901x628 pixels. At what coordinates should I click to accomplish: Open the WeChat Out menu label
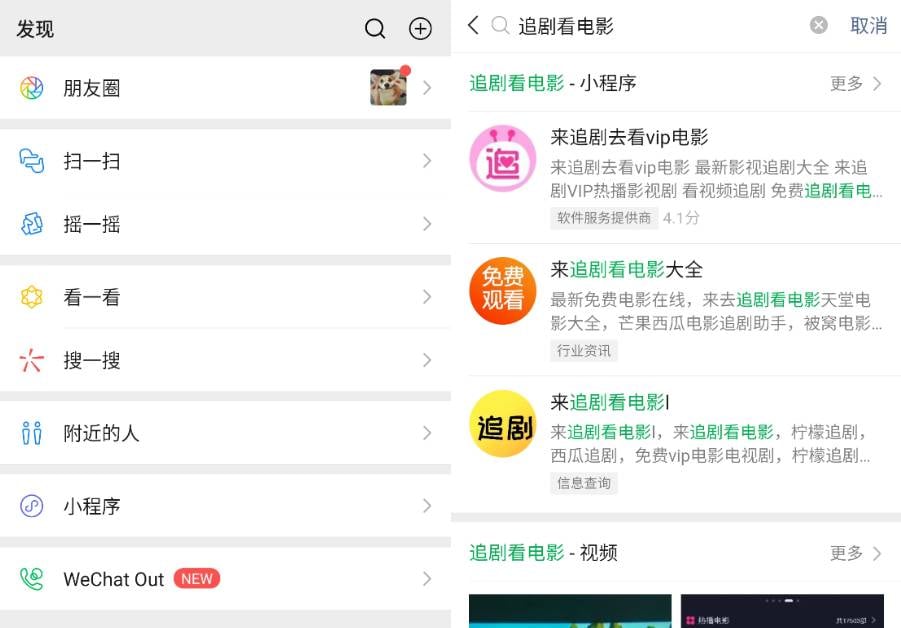tap(114, 579)
